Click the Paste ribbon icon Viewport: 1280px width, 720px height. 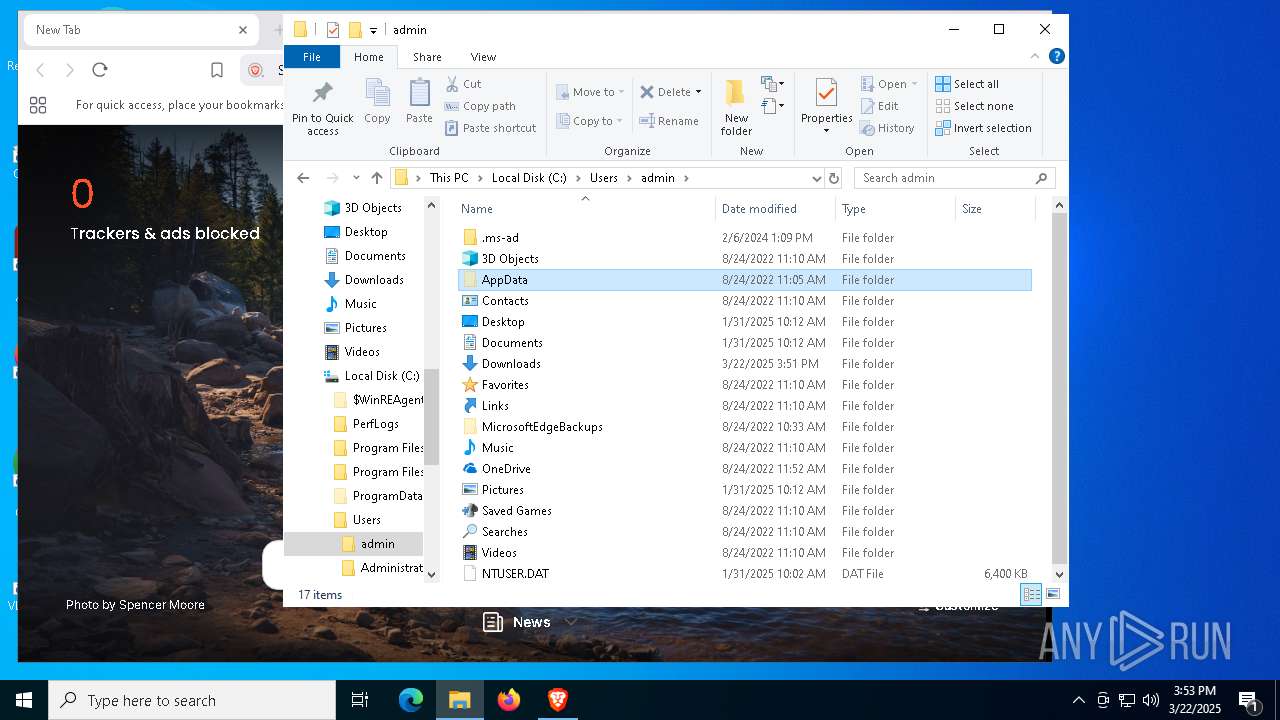(419, 94)
